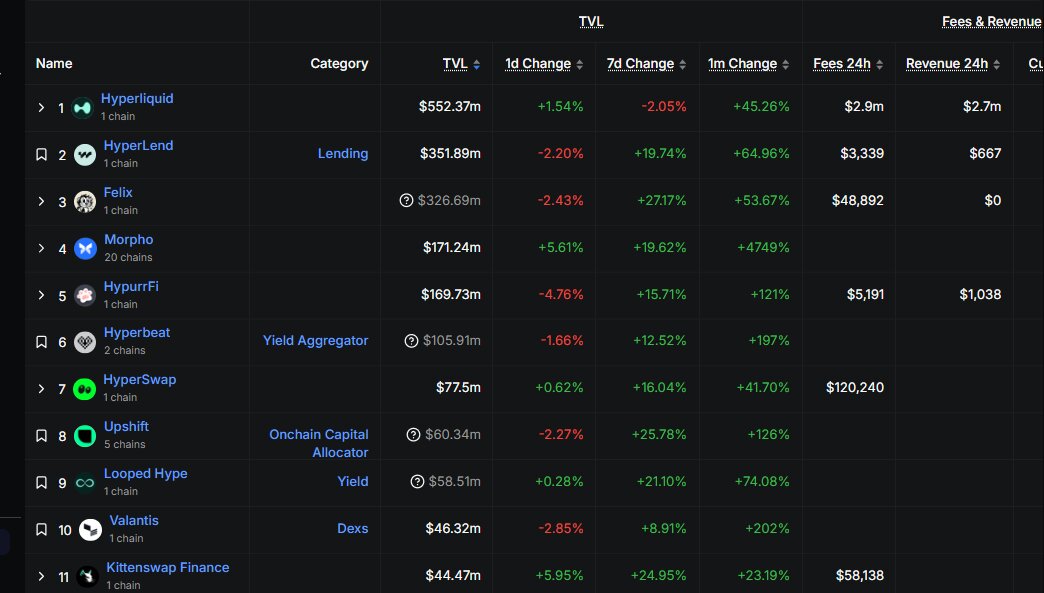Open the Felix protocol page
This screenshot has height=593, width=1044.
tap(118, 192)
